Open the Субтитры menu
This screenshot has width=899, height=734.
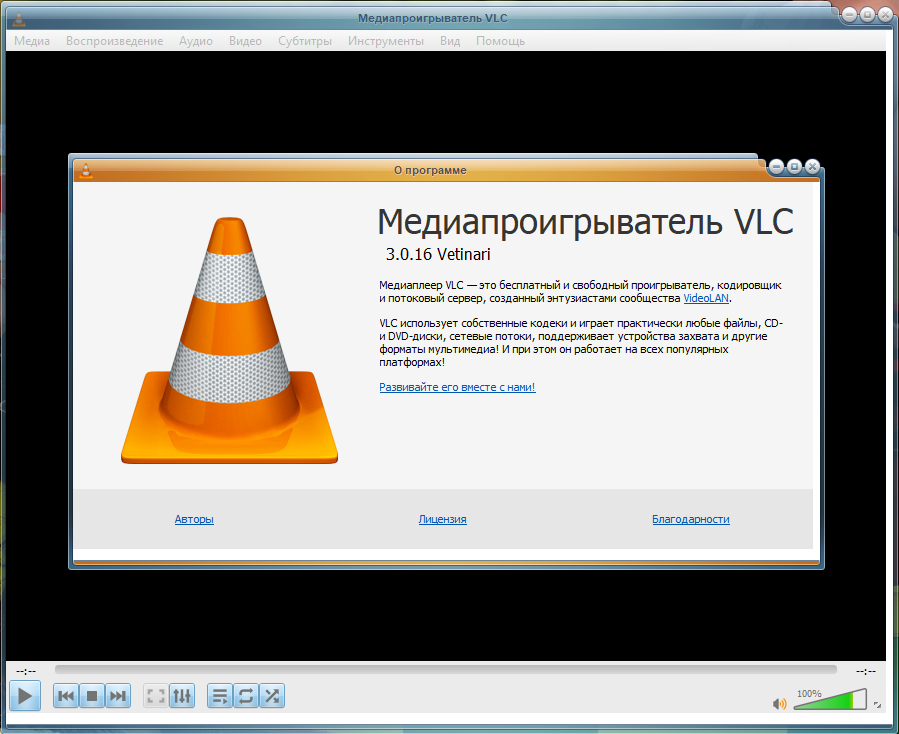click(305, 41)
